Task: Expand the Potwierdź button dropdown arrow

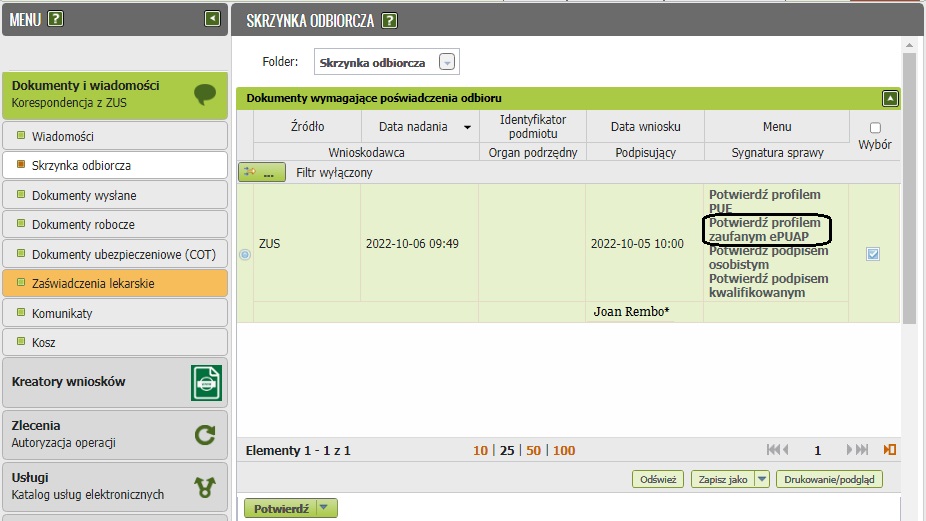Action: (323, 508)
